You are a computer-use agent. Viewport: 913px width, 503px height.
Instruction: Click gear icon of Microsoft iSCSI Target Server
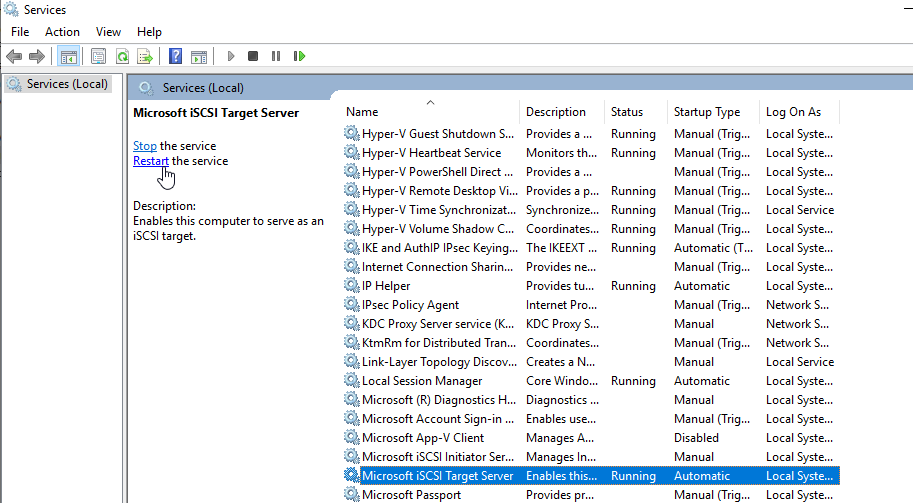click(x=352, y=475)
